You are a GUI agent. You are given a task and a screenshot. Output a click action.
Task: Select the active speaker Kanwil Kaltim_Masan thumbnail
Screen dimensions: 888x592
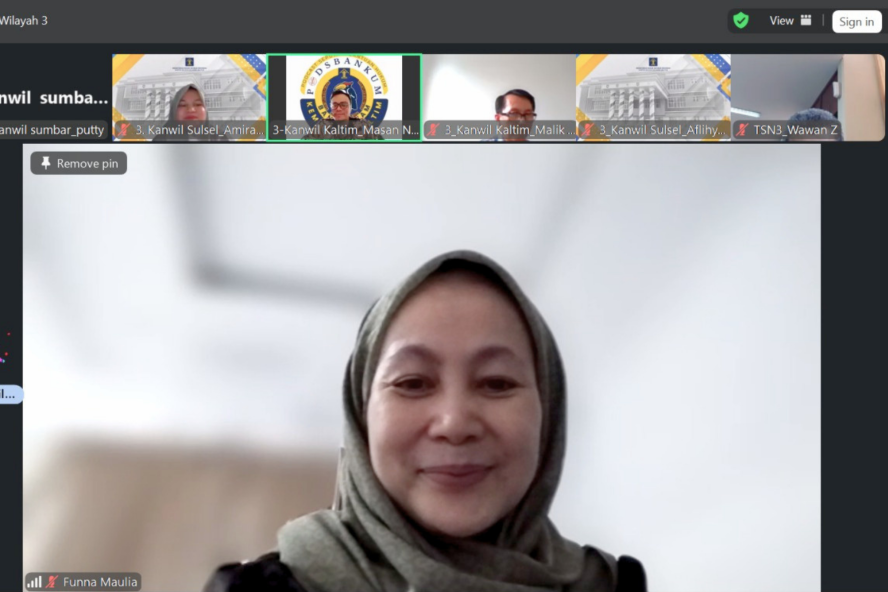click(344, 90)
